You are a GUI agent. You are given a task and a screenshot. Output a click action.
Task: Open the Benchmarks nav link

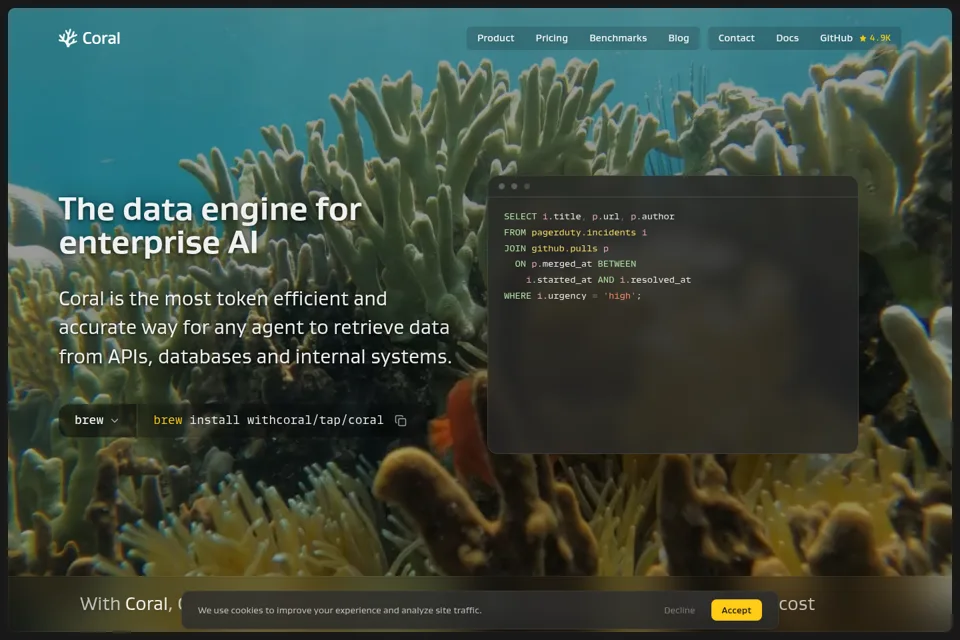pyautogui.click(x=618, y=38)
